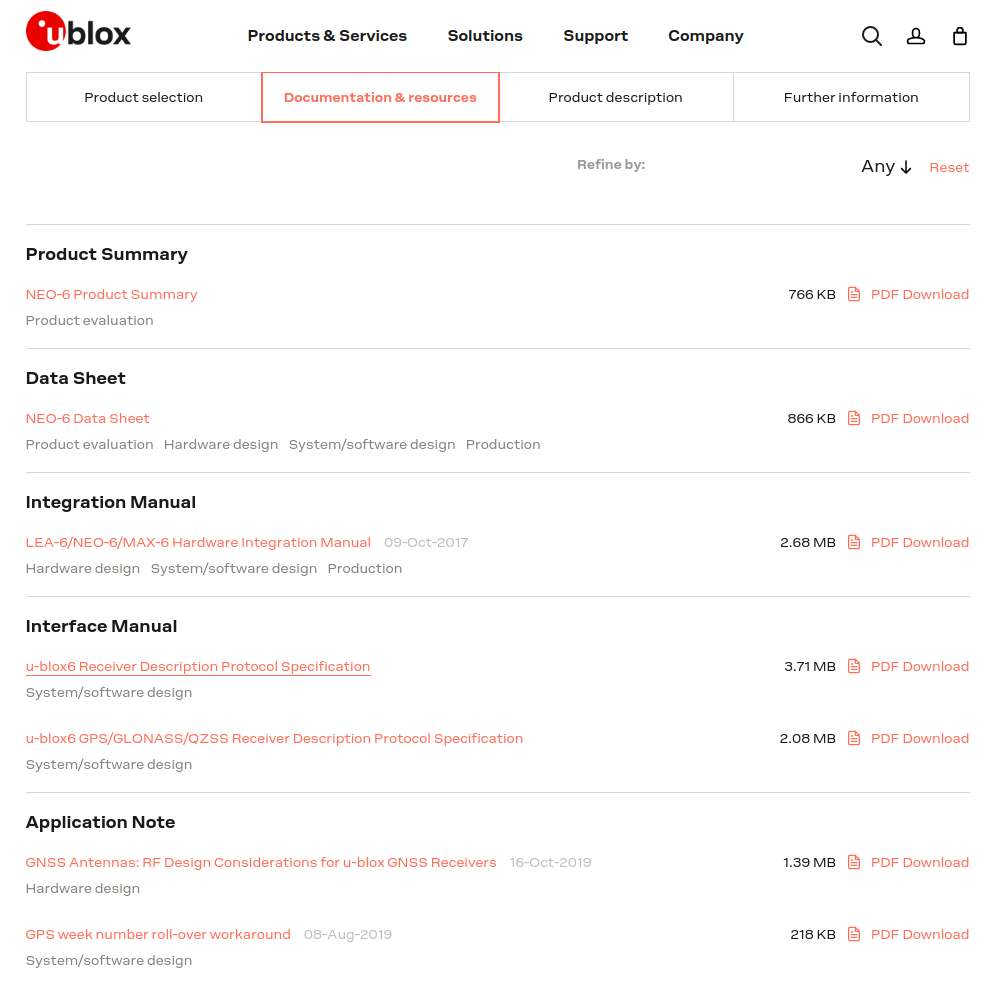984x986 pixels.
Task: Click the 16-Oct-2019 date text
Action: coord(550,862)
